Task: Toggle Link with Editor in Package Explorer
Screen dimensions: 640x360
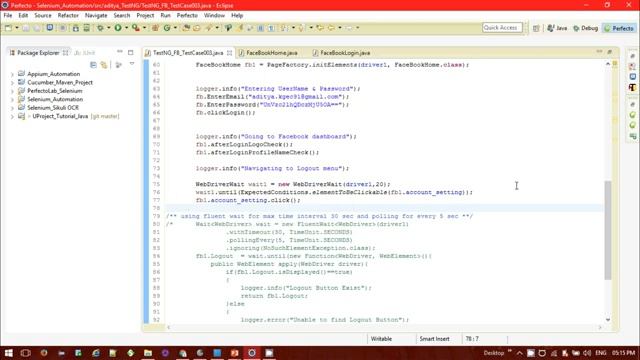Action: (x=104, y=64)
